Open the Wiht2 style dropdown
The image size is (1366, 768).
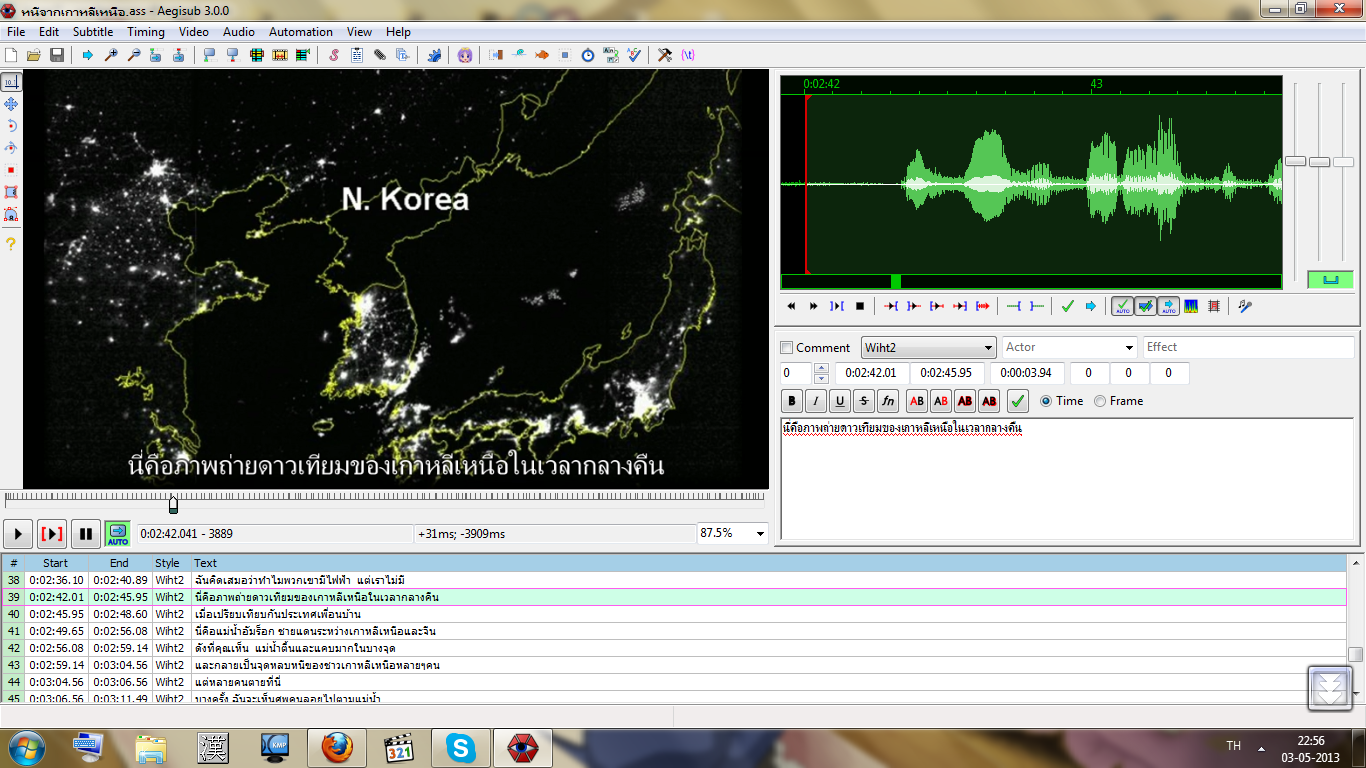[928, 347]
